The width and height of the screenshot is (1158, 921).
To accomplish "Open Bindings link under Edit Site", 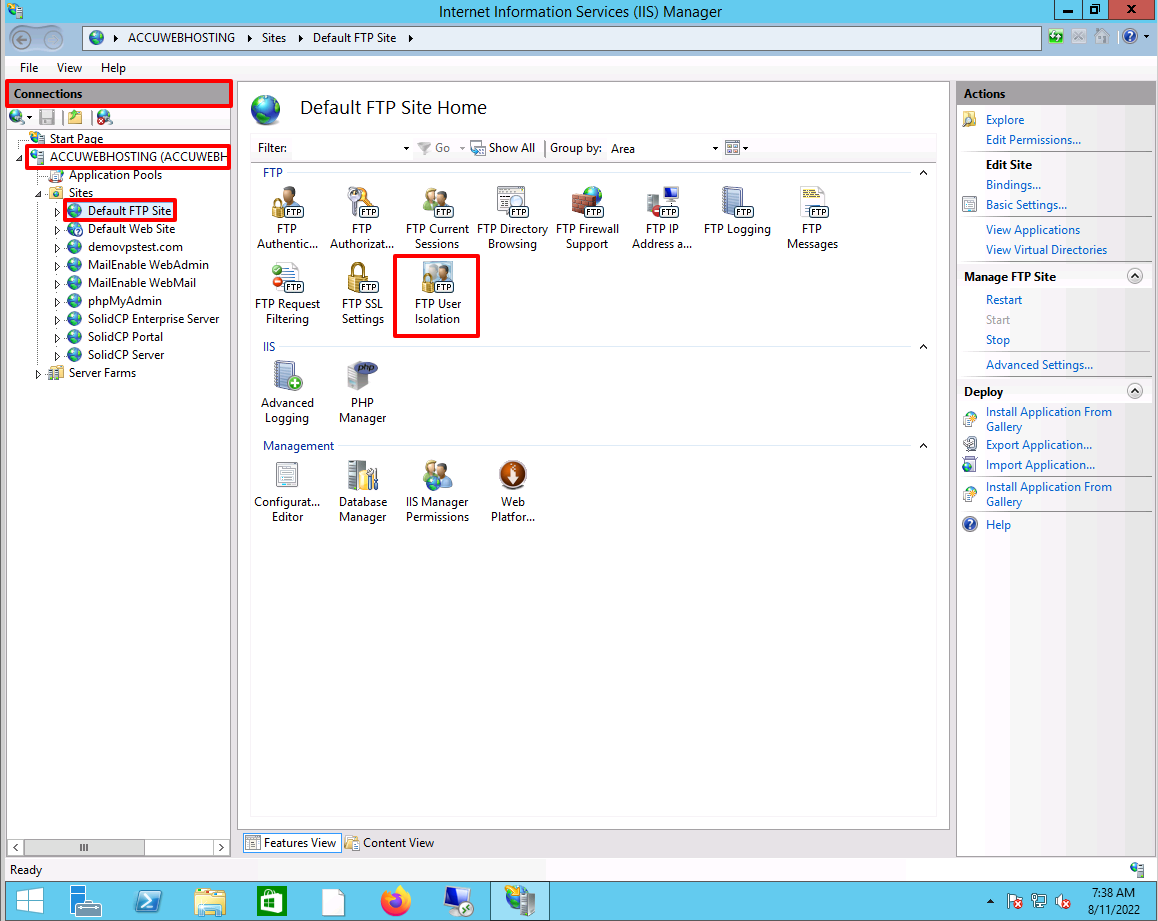I will 1013,185.
